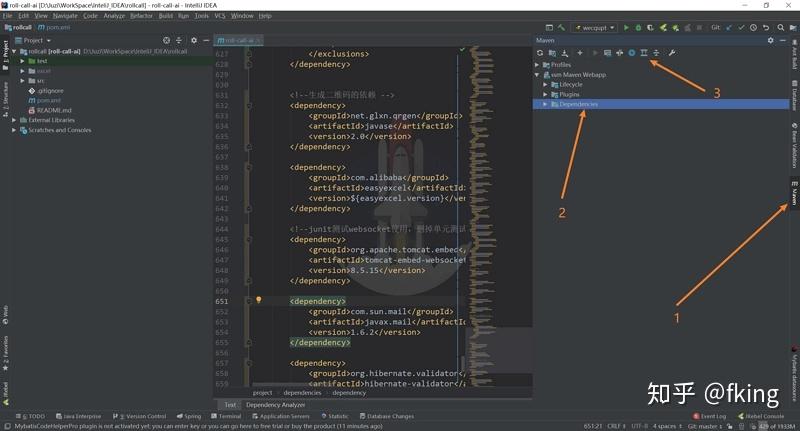Viewport: 800px width, 431px height.
Task: Open Search Everywhere magnifier icon
Action: point(781,28)
